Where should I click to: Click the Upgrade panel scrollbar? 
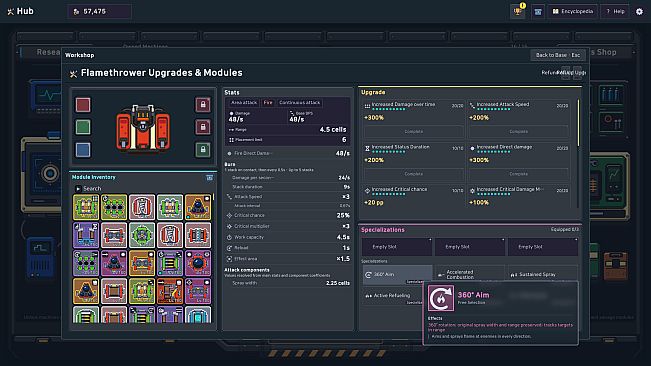pyautogui.click(x=578, y=122)
